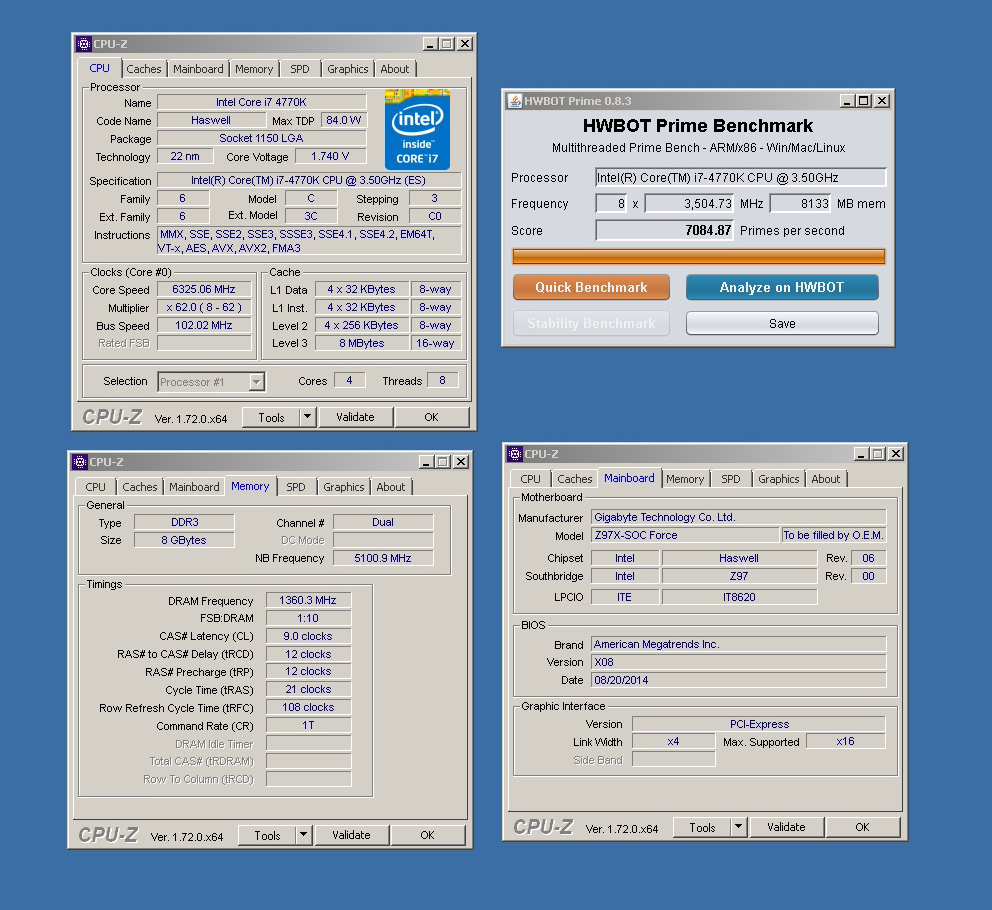Click Analyze on HWBOT button
Screen dimensions: 992x910
pyautogui.click(x=782, y=287)
